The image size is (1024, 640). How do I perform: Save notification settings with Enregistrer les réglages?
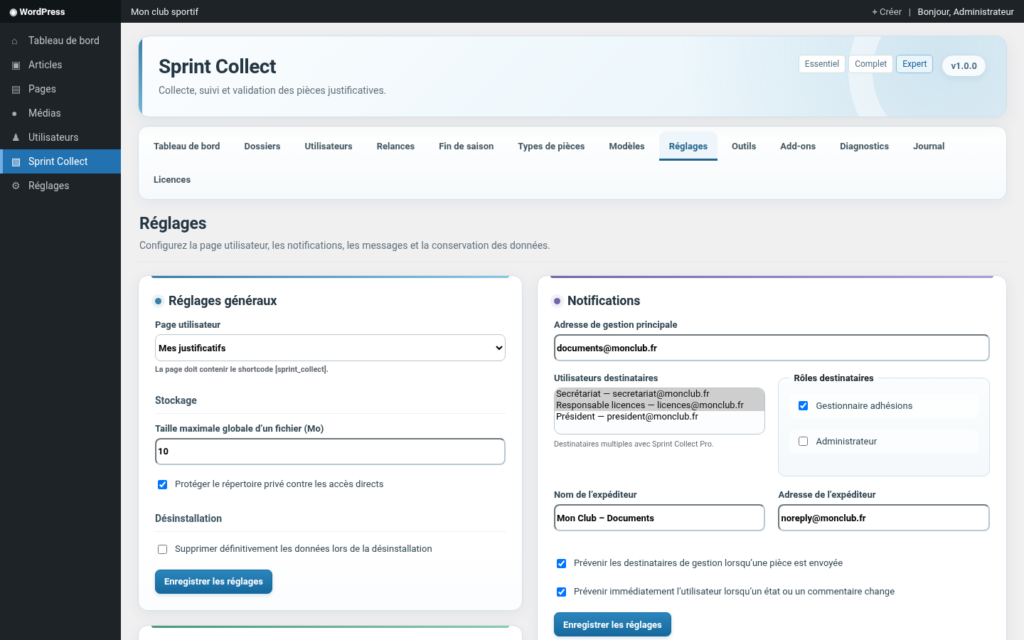[x=613, y=625]
